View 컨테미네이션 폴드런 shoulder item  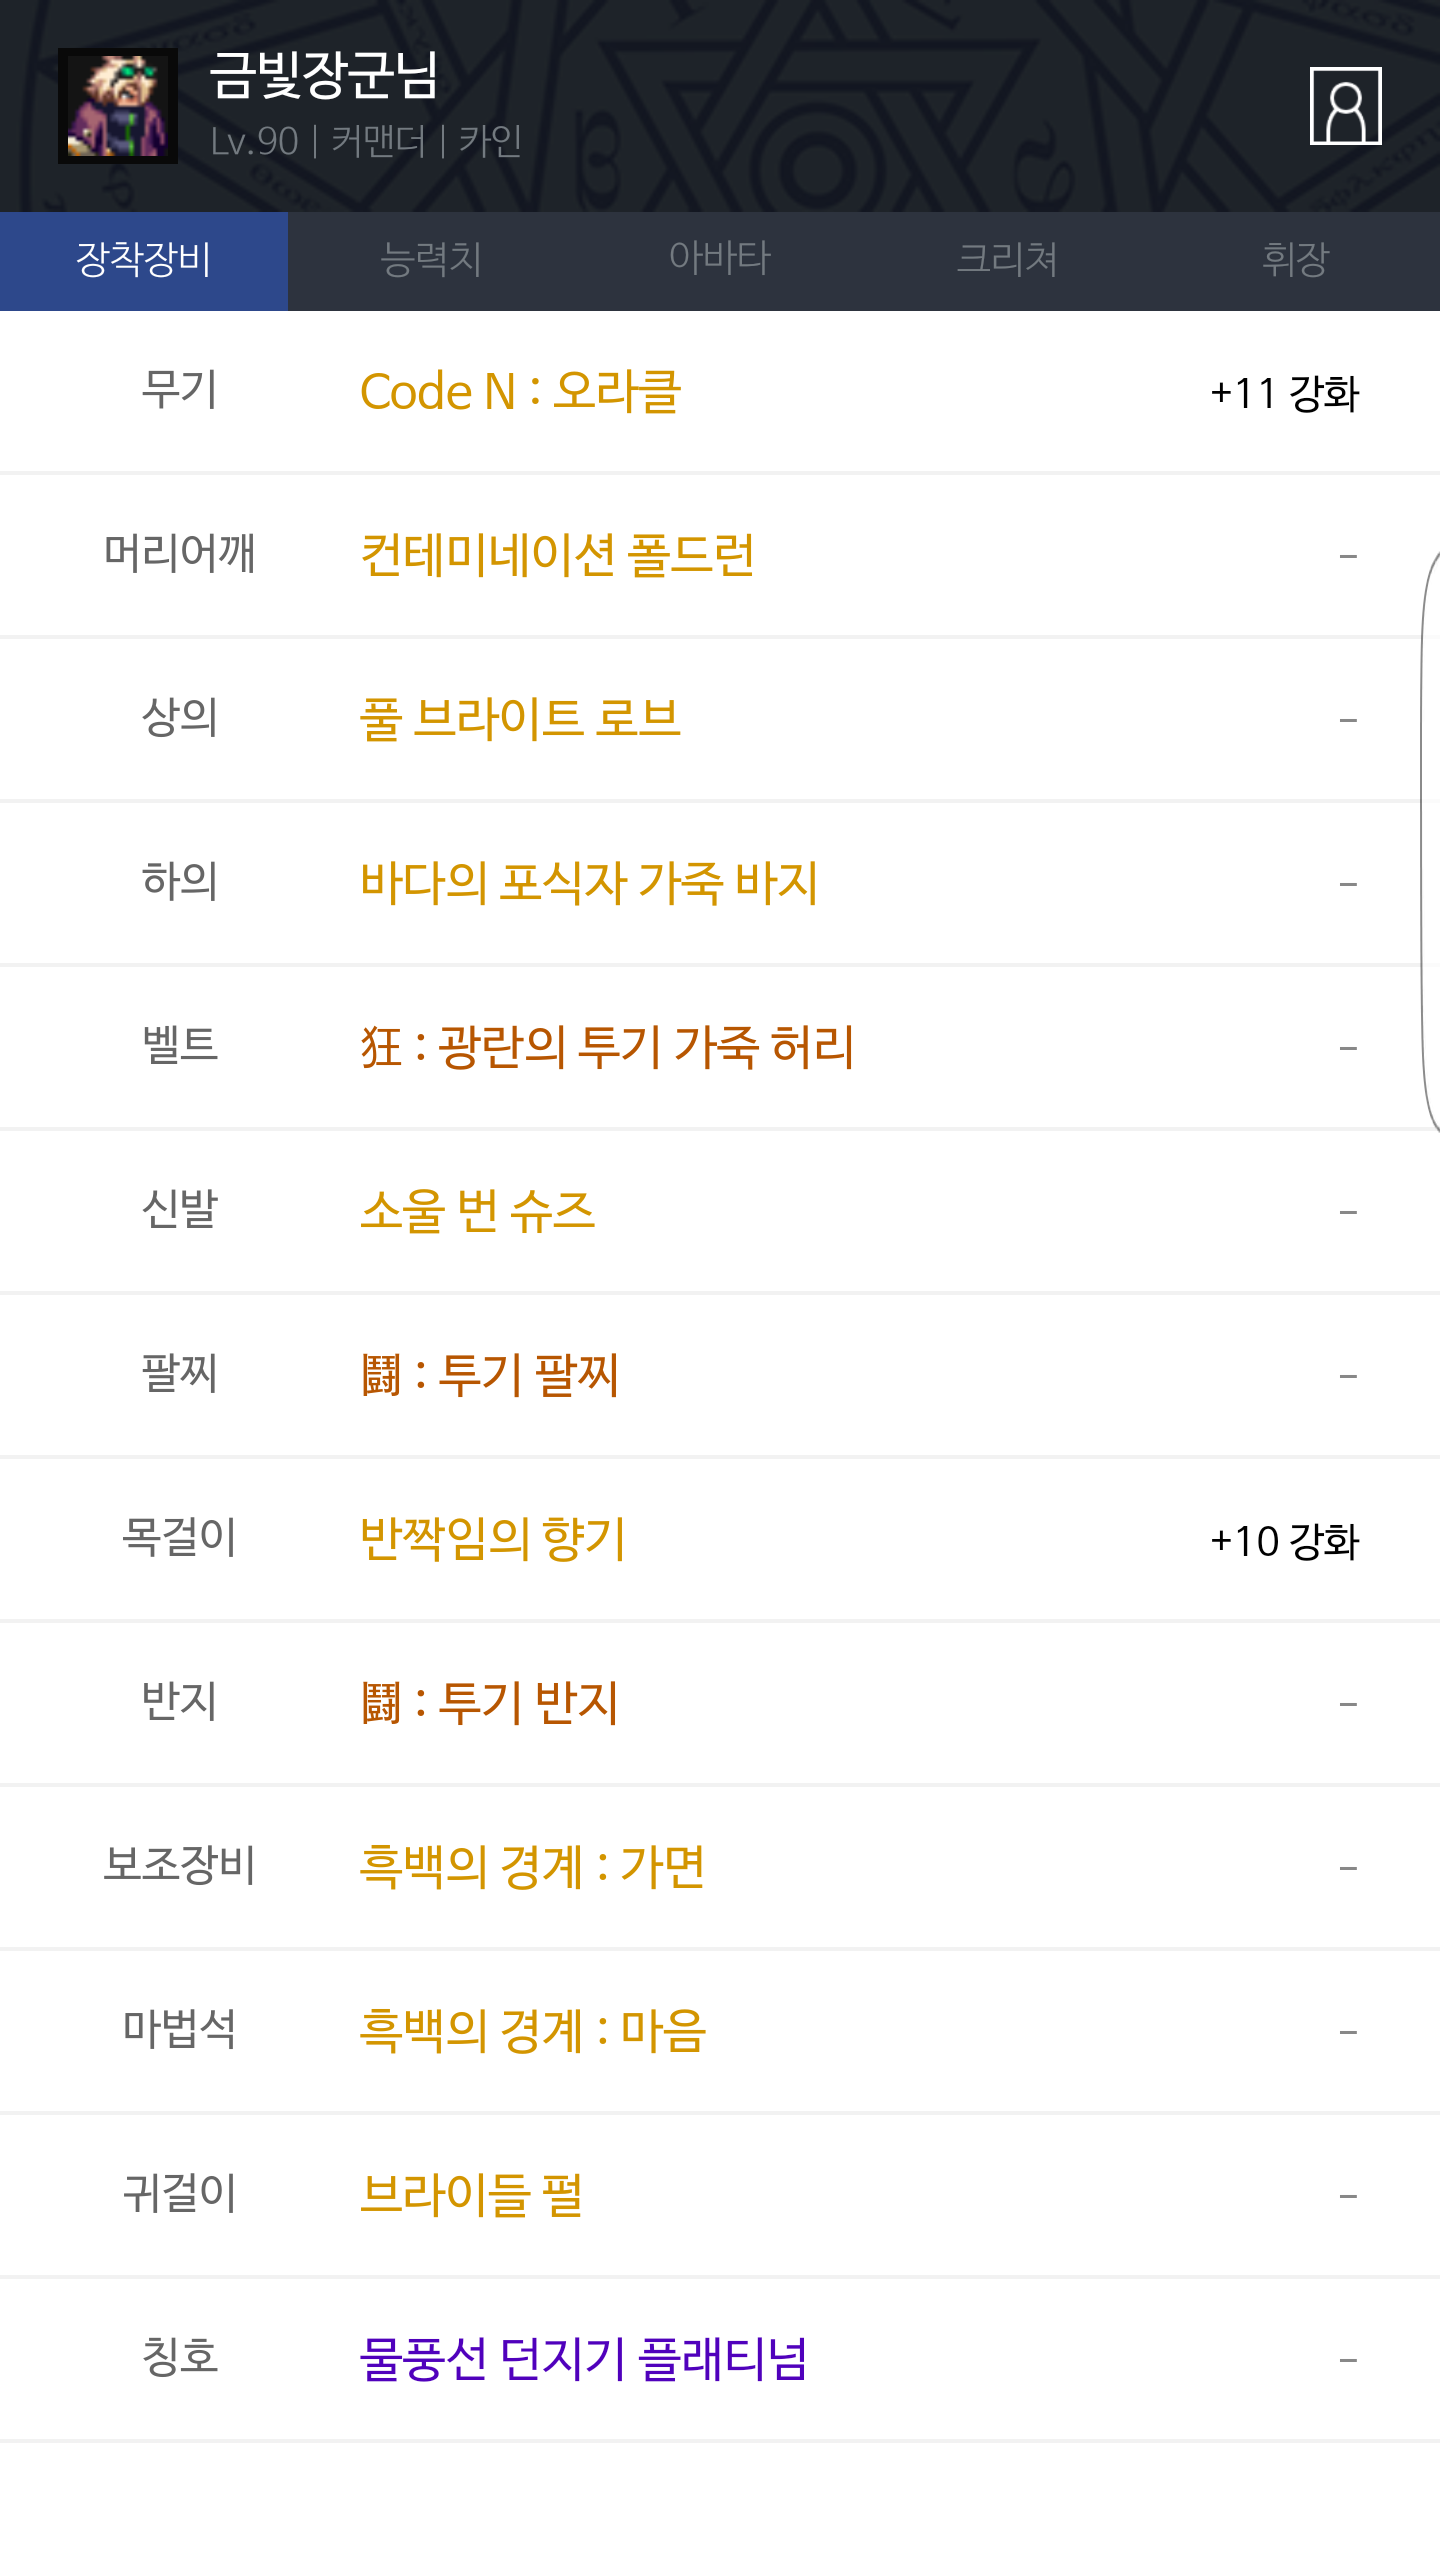557,556
